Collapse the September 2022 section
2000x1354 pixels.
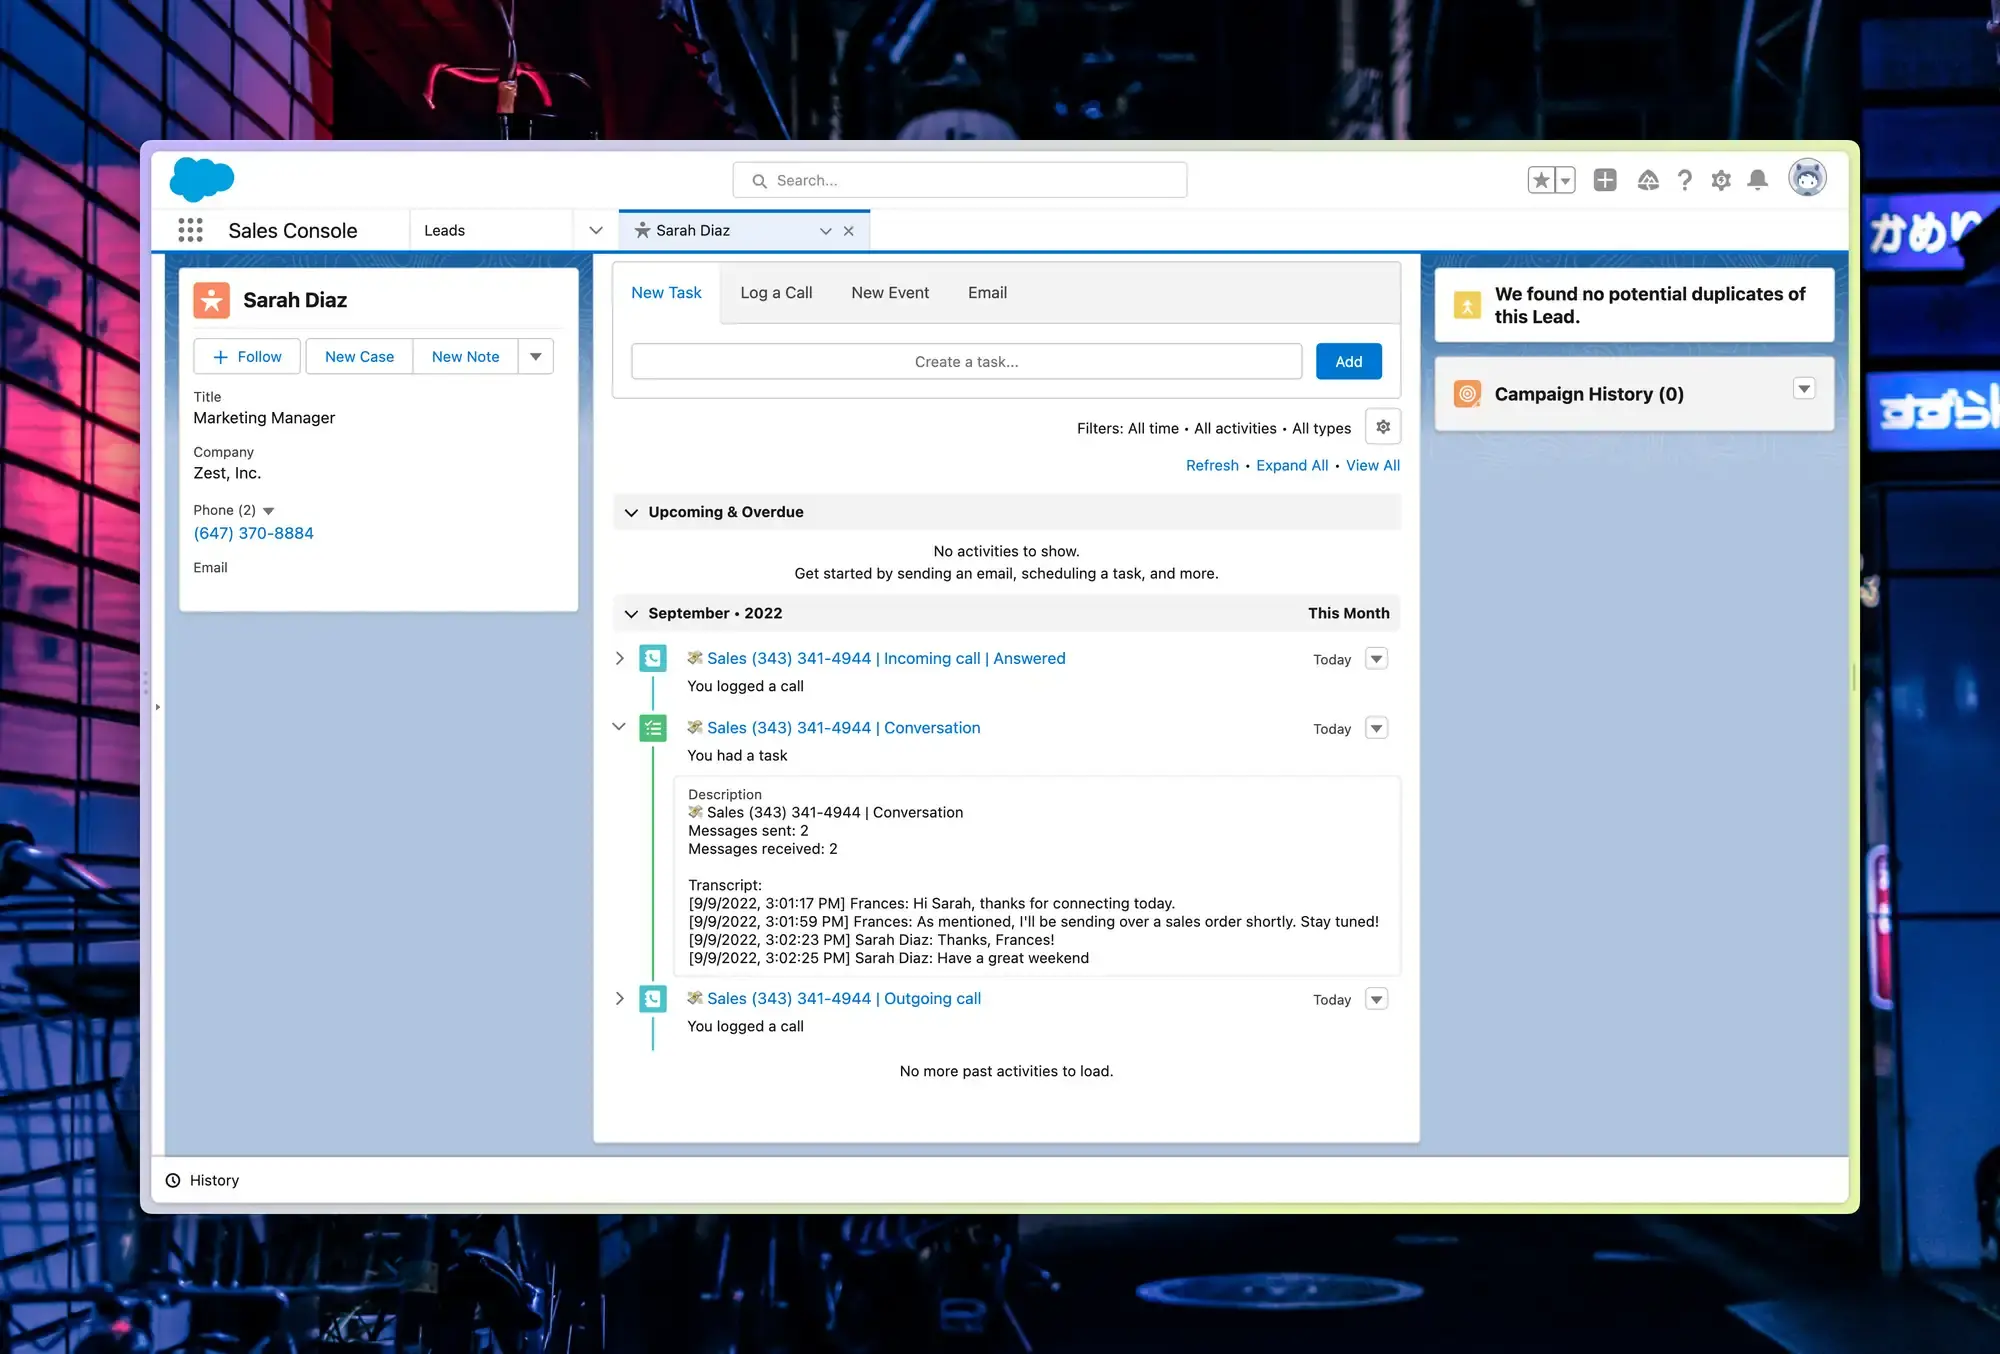[631, 613]
